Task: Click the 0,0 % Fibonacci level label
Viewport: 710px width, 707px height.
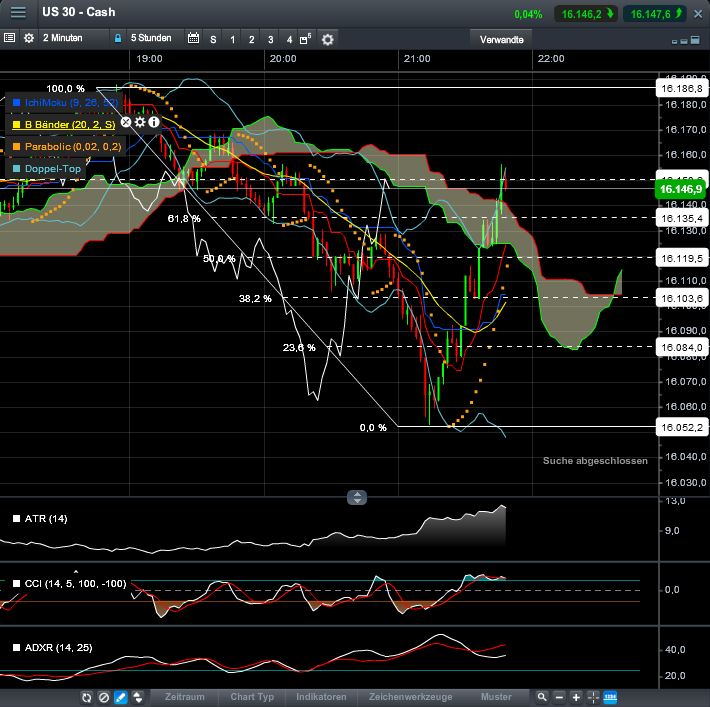Action: coord(373,428)
